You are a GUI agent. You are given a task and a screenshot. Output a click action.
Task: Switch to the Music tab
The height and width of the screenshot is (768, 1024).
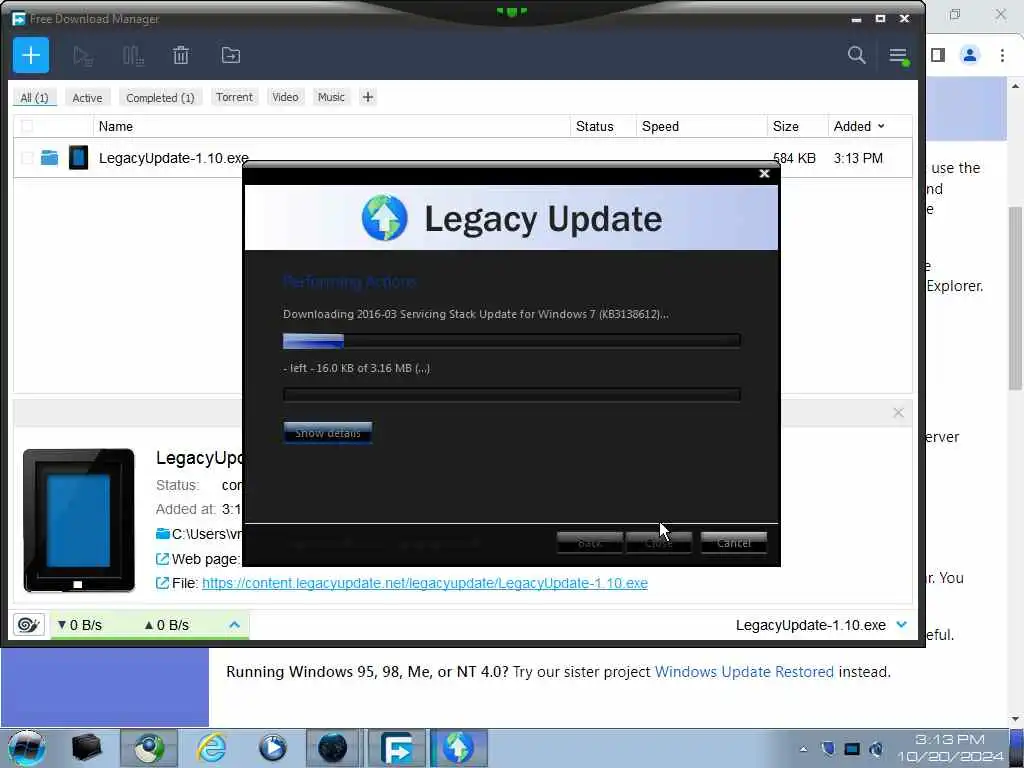coord(331,97)
